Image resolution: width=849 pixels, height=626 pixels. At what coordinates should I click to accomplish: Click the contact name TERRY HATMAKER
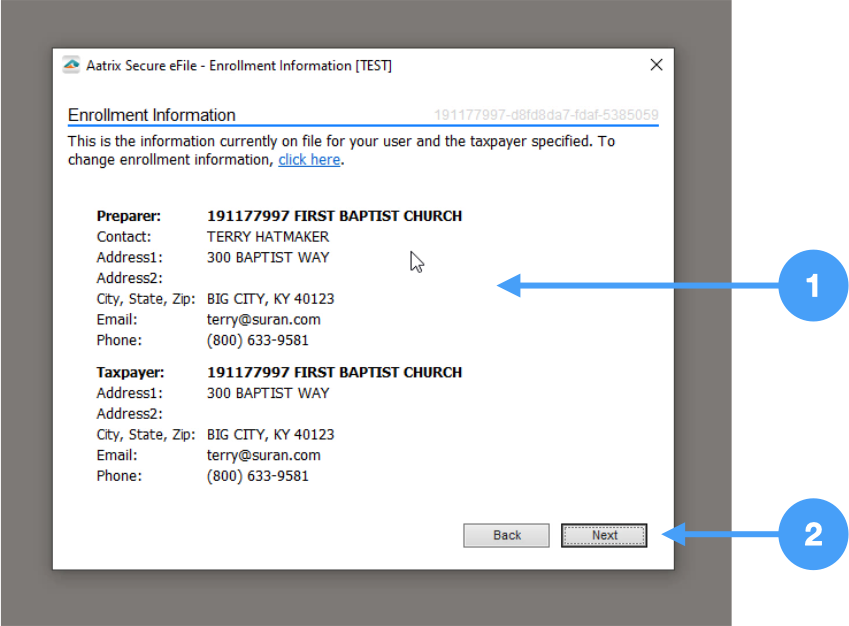(267, 237)
